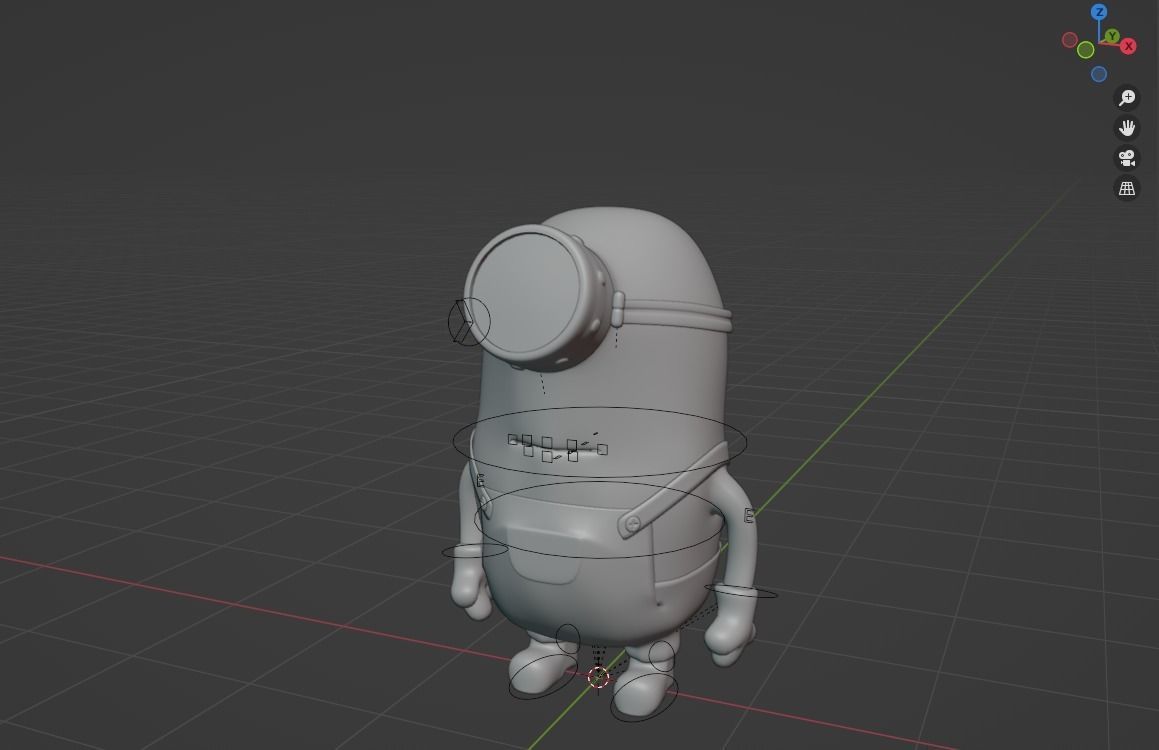Select the E marker on left arm
This screenshot has width=1159, height=750.
[480, 480]
